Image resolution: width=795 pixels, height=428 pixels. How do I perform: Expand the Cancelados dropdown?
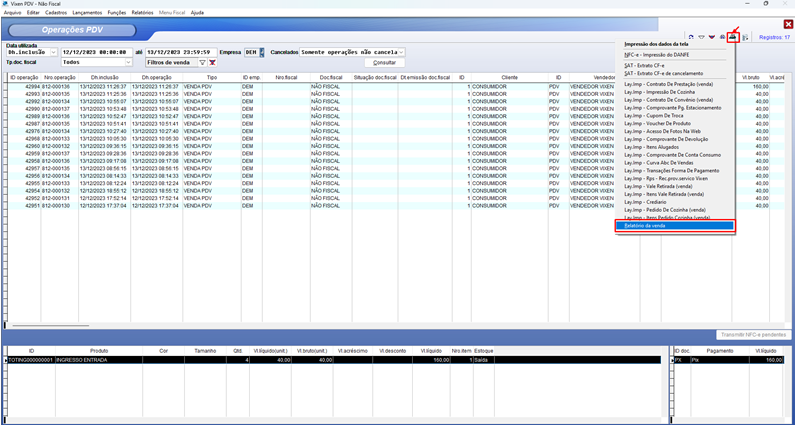[401, 52]
